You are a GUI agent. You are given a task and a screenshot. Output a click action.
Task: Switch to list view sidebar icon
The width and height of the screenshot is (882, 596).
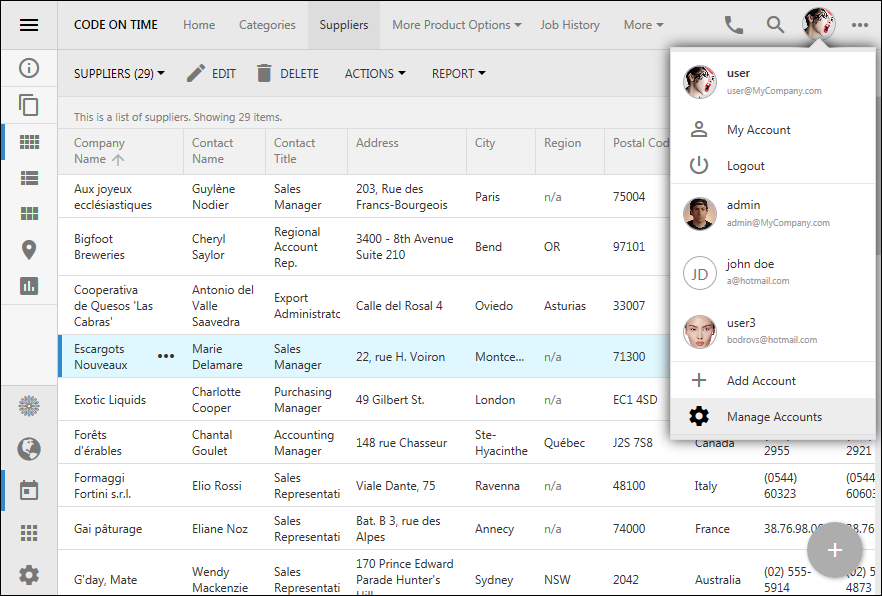[29, 178]
